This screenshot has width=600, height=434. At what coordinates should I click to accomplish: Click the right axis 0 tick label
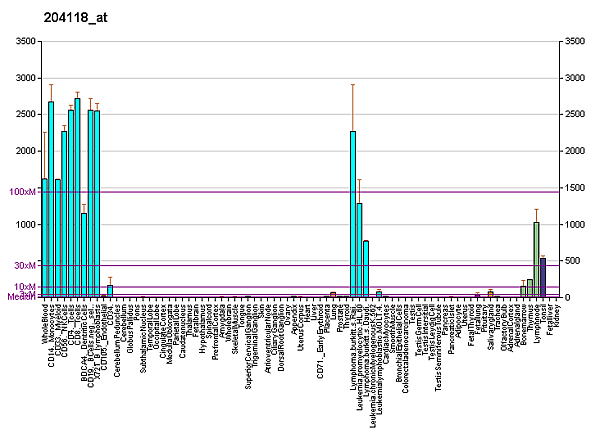point(568,298)
